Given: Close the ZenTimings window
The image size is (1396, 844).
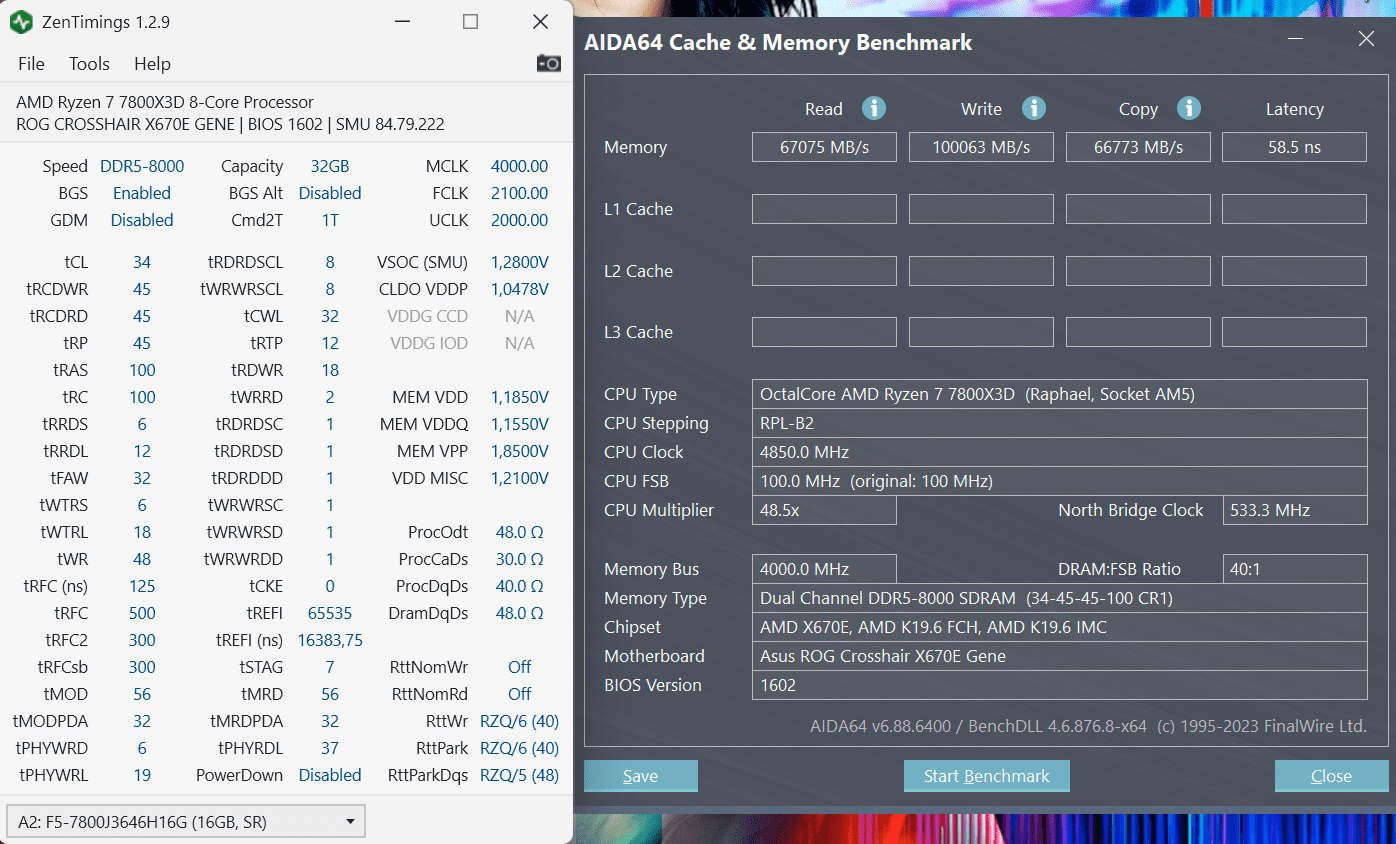Looking at the screenshot, I should coord(540,22).
